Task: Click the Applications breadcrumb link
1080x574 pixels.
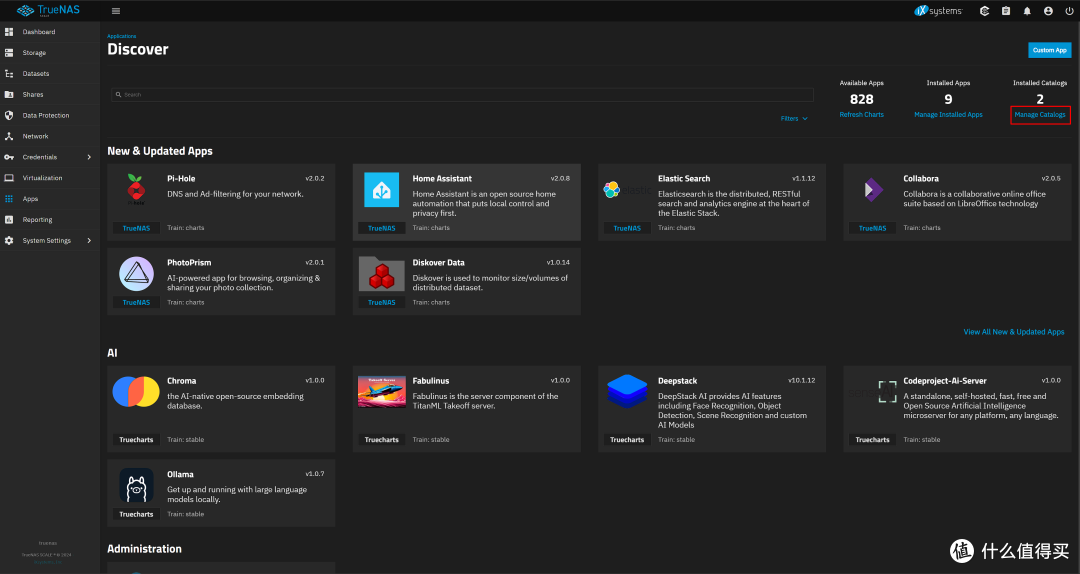Action: click(x=121, y=36)
